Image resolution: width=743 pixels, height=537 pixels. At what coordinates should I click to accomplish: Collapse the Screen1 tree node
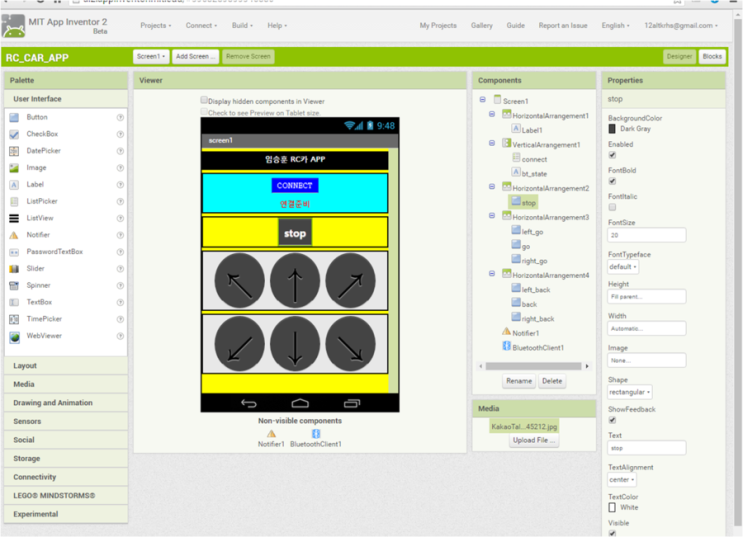tap(482, 100)
